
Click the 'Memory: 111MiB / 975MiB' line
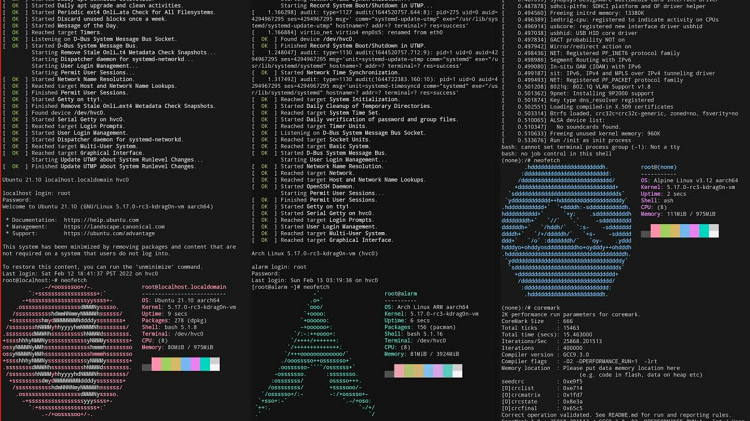678,214
